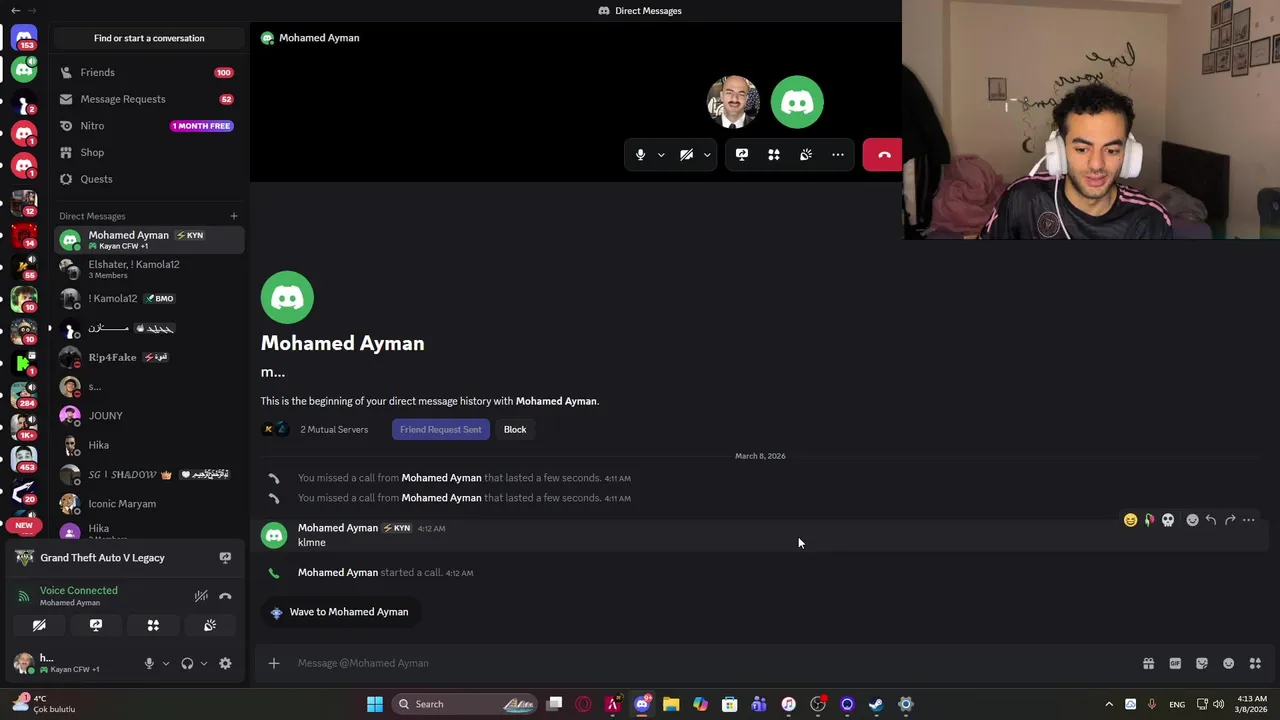Open Quests

(x=148, y=179)
